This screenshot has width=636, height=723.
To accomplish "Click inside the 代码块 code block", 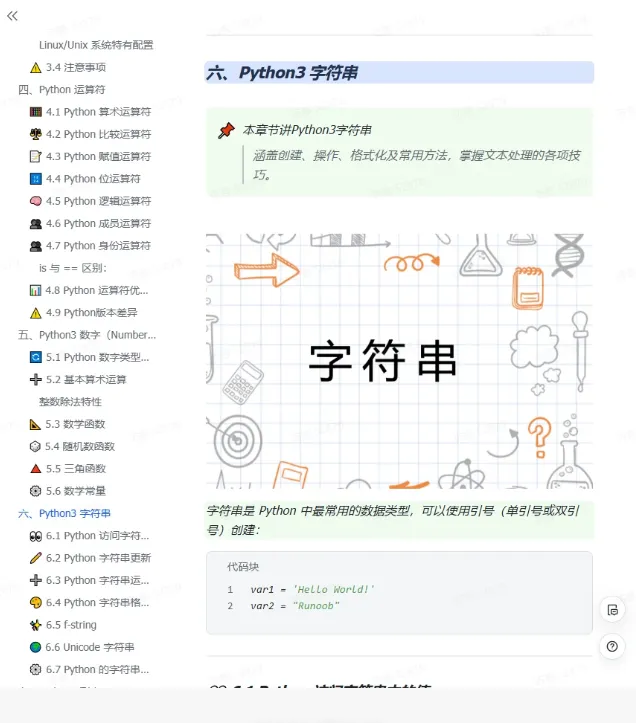I will point(399,593).
